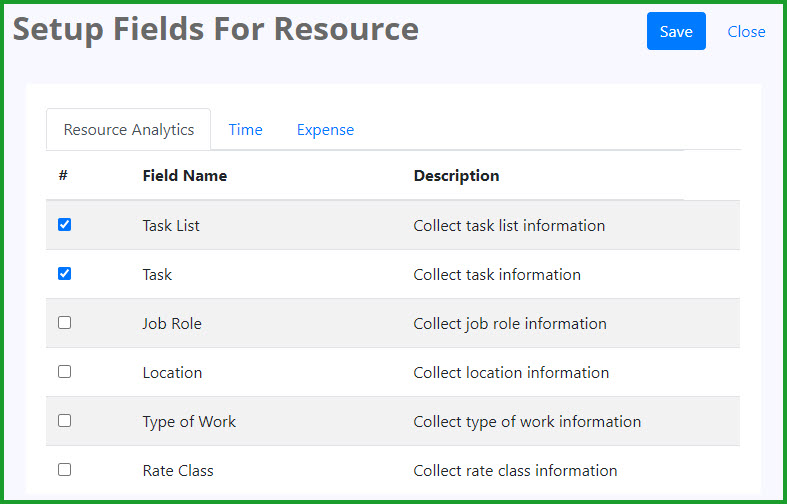The width and height of the screenshot is (787, 504).
Task: Click the # column header
Action: [63, 176]
